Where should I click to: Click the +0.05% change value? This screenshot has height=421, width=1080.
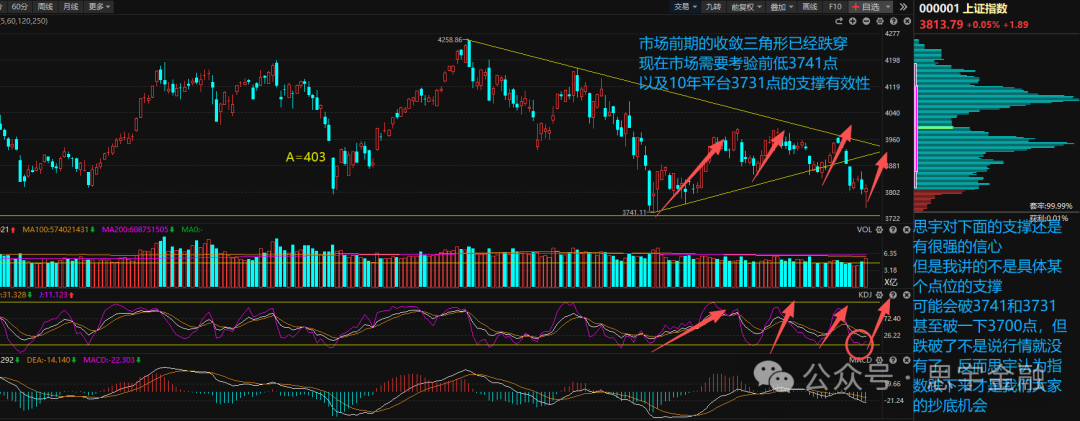982,25
